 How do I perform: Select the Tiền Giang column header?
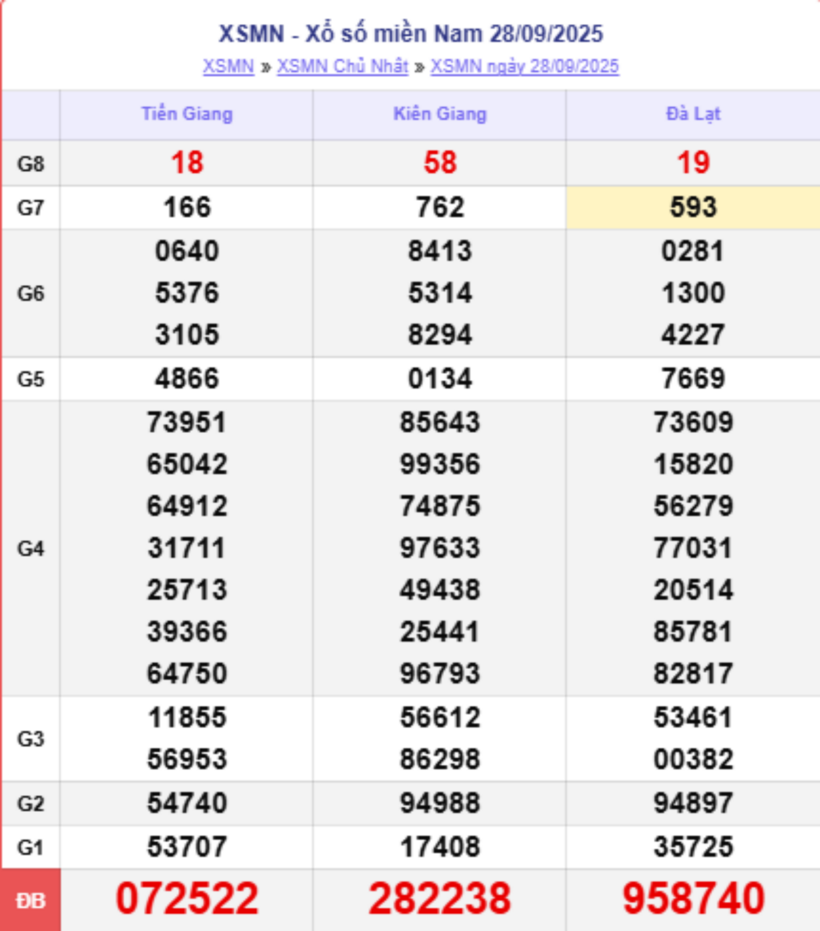[186, 114]
